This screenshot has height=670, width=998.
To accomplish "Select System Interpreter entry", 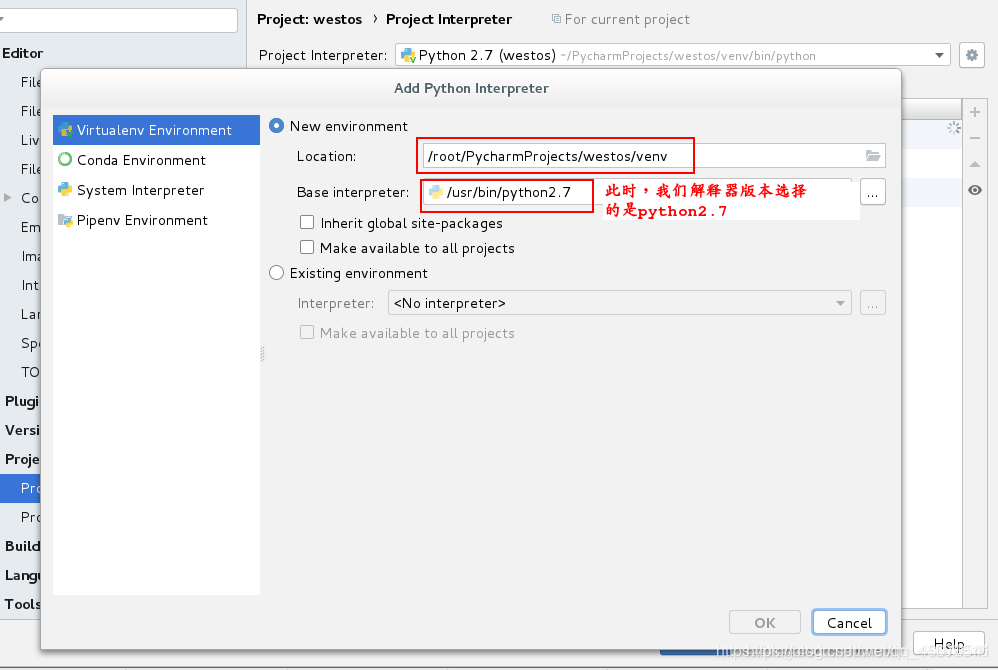I will 156,190.
